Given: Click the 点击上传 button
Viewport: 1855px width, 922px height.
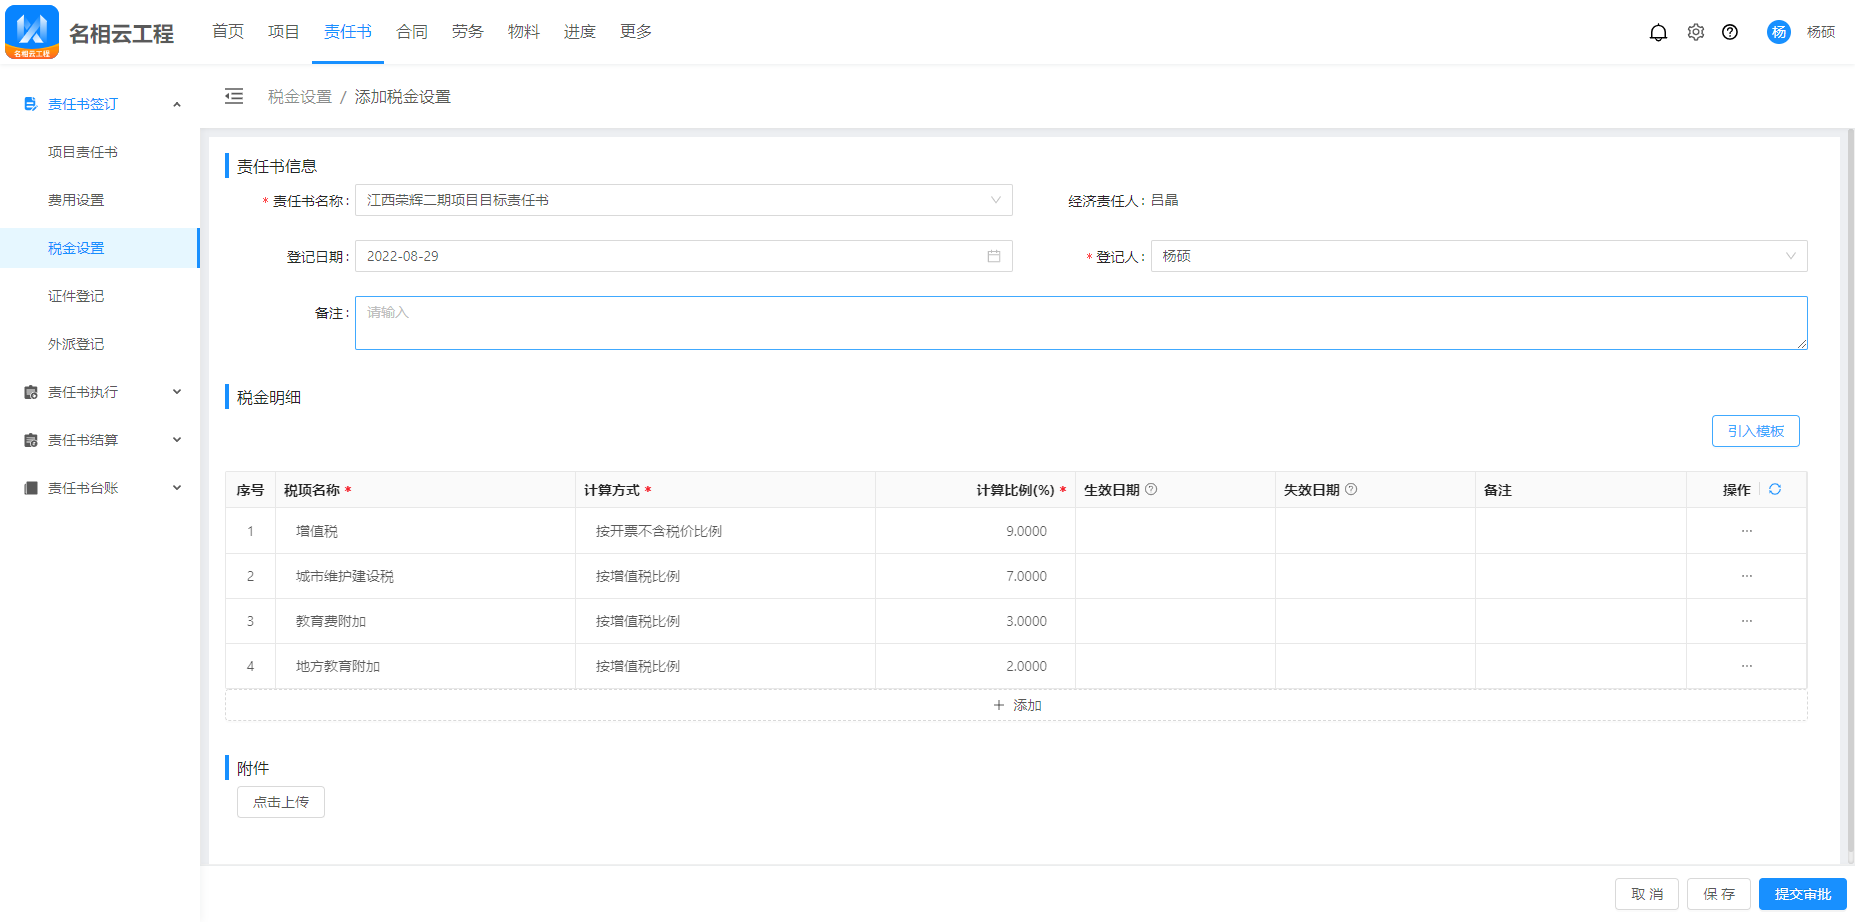Looking at the screenshot, I should click(281, 802).
